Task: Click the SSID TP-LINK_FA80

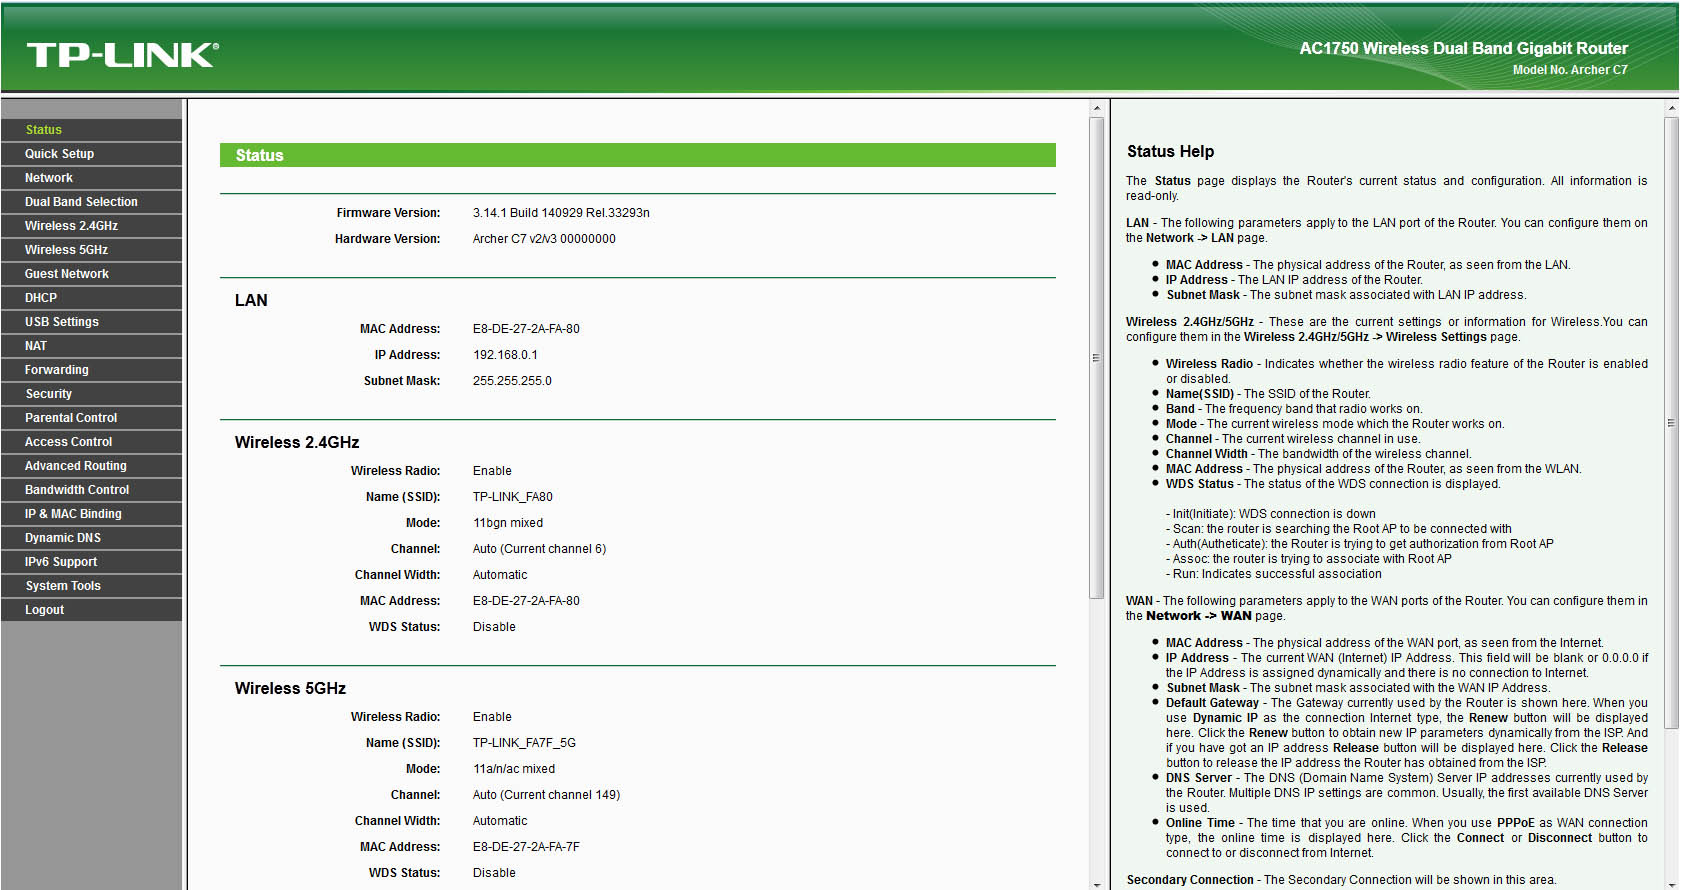Action: 512,497
